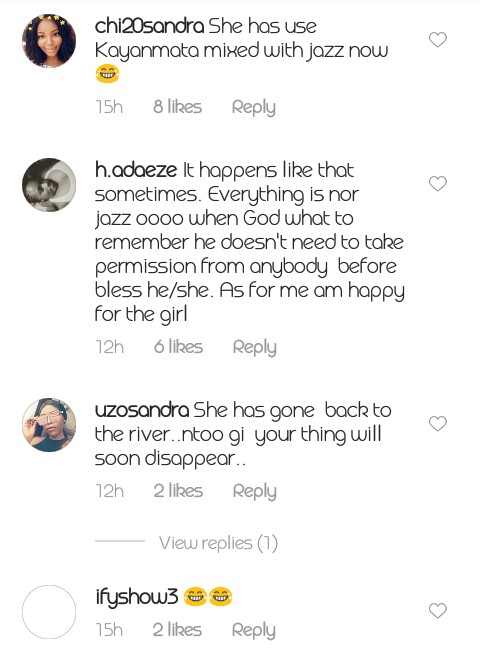Open h.adaeze's profile avatar

click(49, 185)
